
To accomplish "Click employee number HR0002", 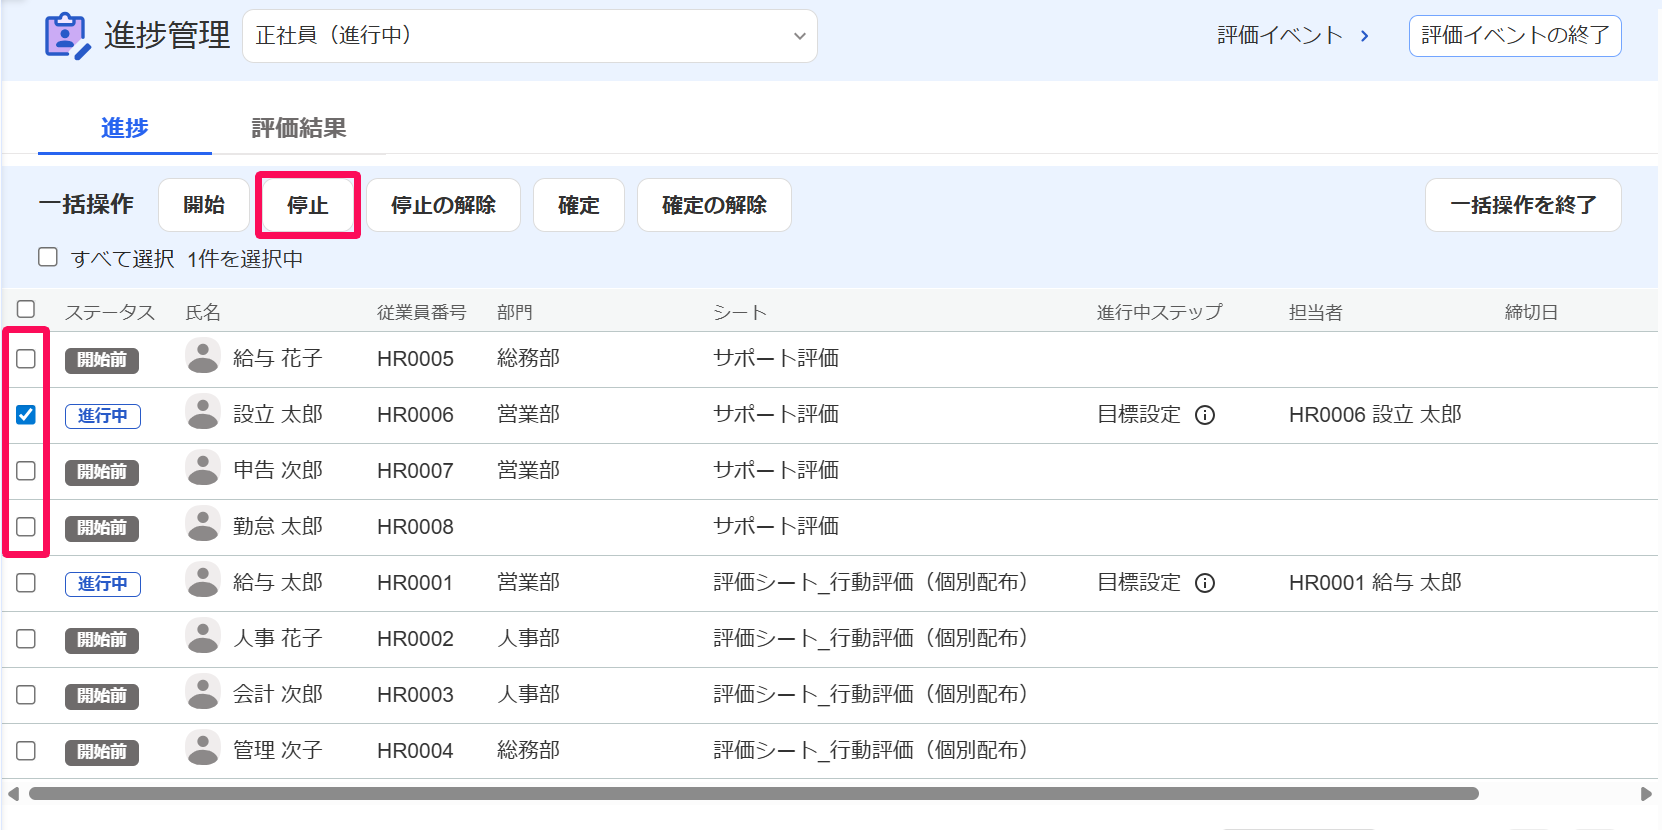I will (x=415, y=639).
